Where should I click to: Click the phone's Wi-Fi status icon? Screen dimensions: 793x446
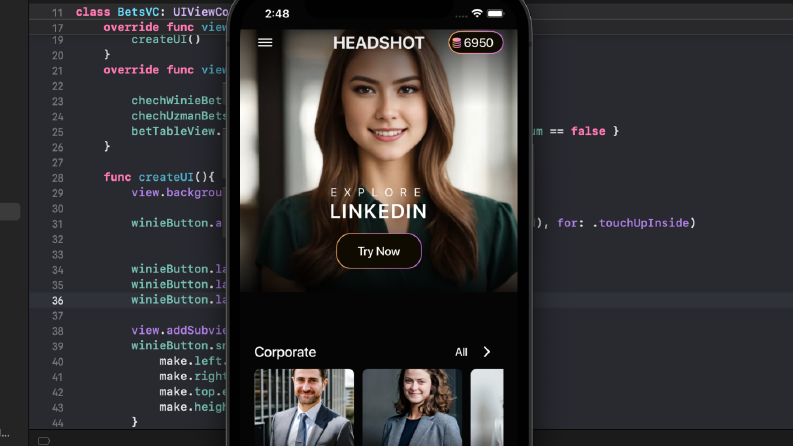[x=477, y=13]
